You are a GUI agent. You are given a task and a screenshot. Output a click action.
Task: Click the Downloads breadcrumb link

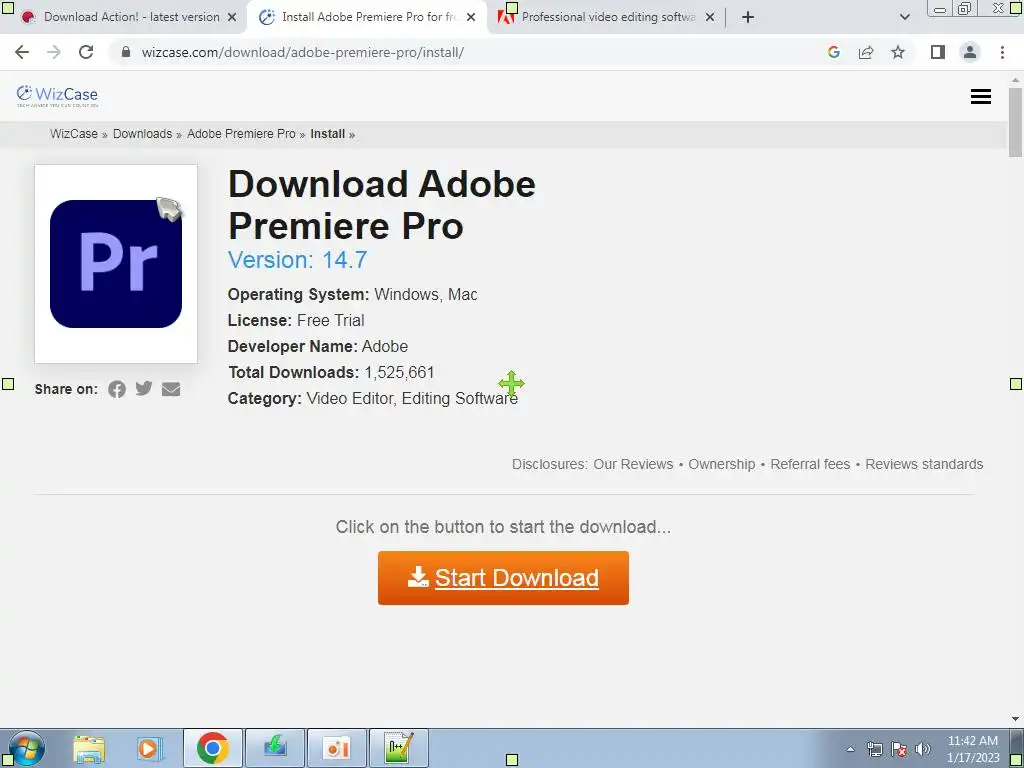click(x=142, y=134)
